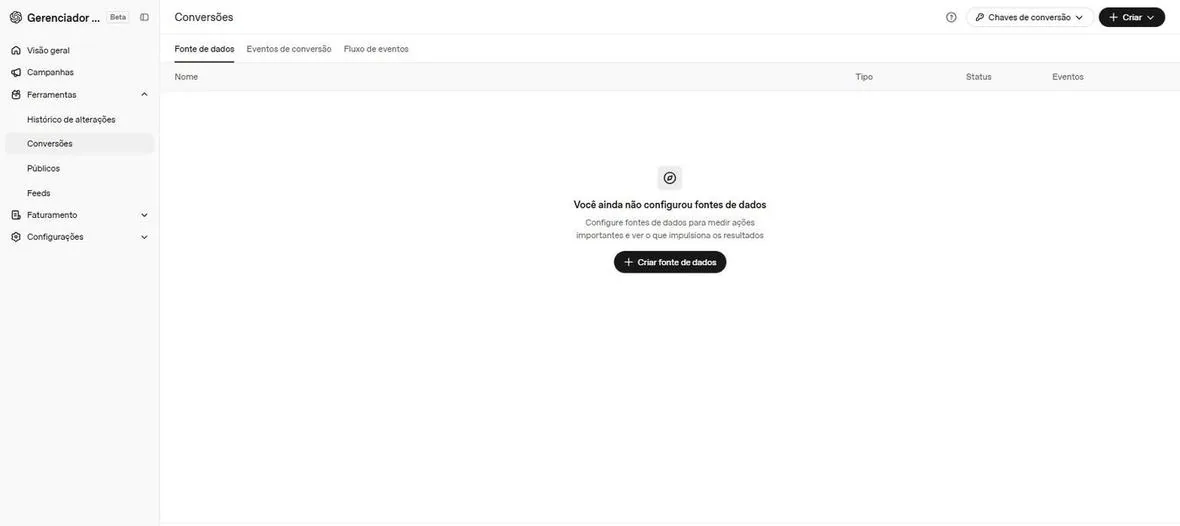Switch to Fluxo de eventos tab
Screen dimensions: 1180x526
click(x=376, y=49)
